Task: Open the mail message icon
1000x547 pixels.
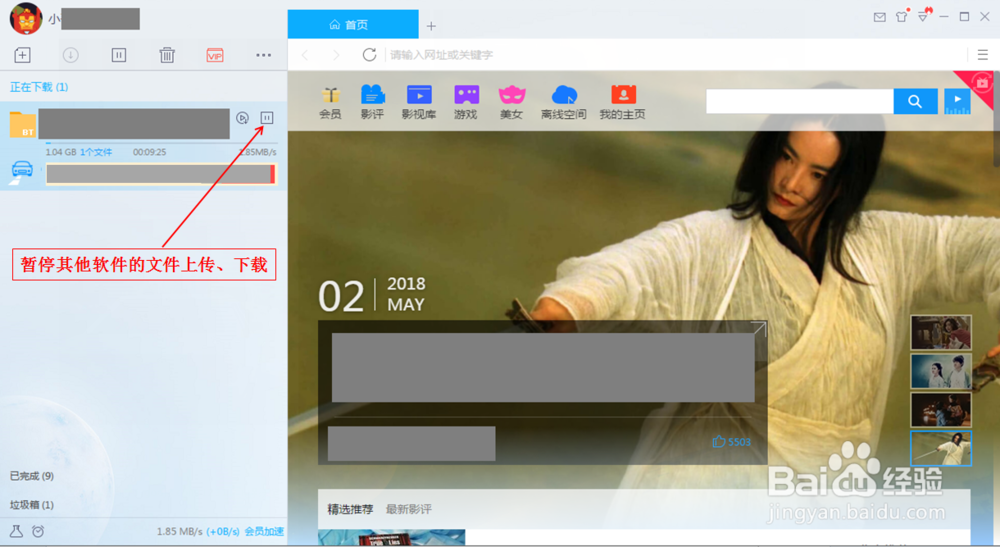Action: [879, 17]
